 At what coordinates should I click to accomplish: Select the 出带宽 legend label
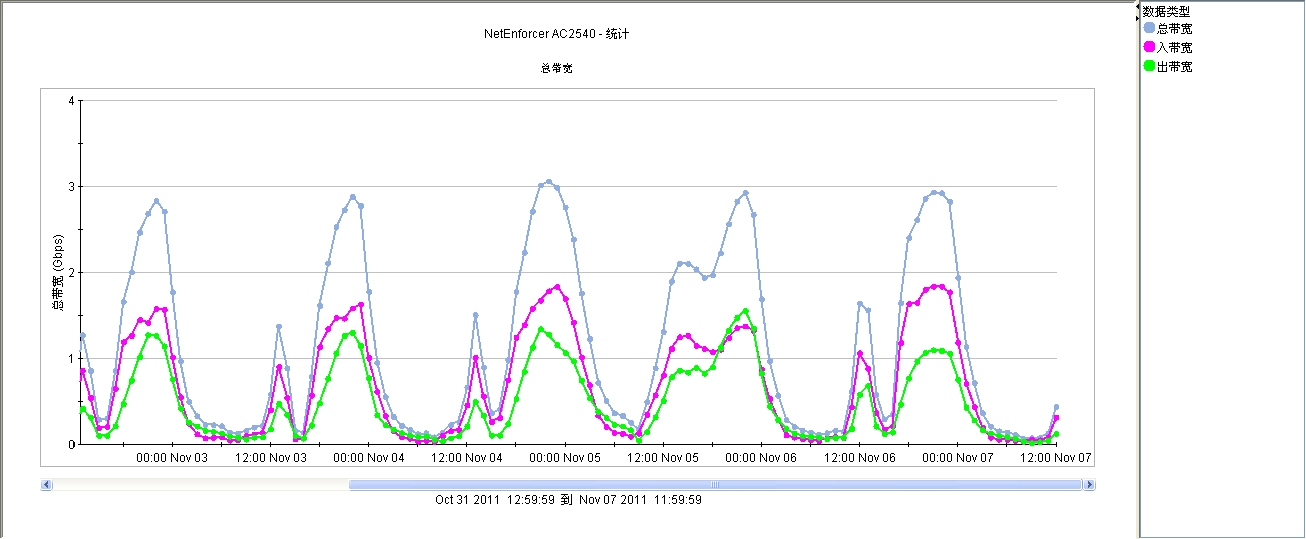click(1174, 66)
